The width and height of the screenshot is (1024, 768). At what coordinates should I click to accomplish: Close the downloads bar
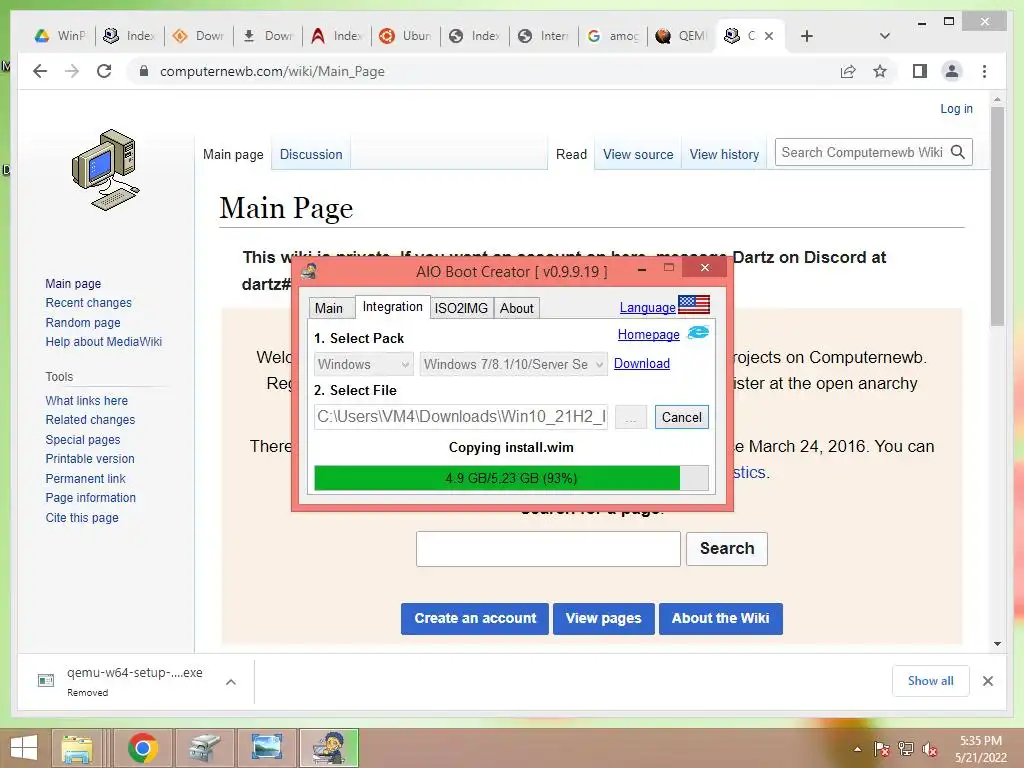987,681
